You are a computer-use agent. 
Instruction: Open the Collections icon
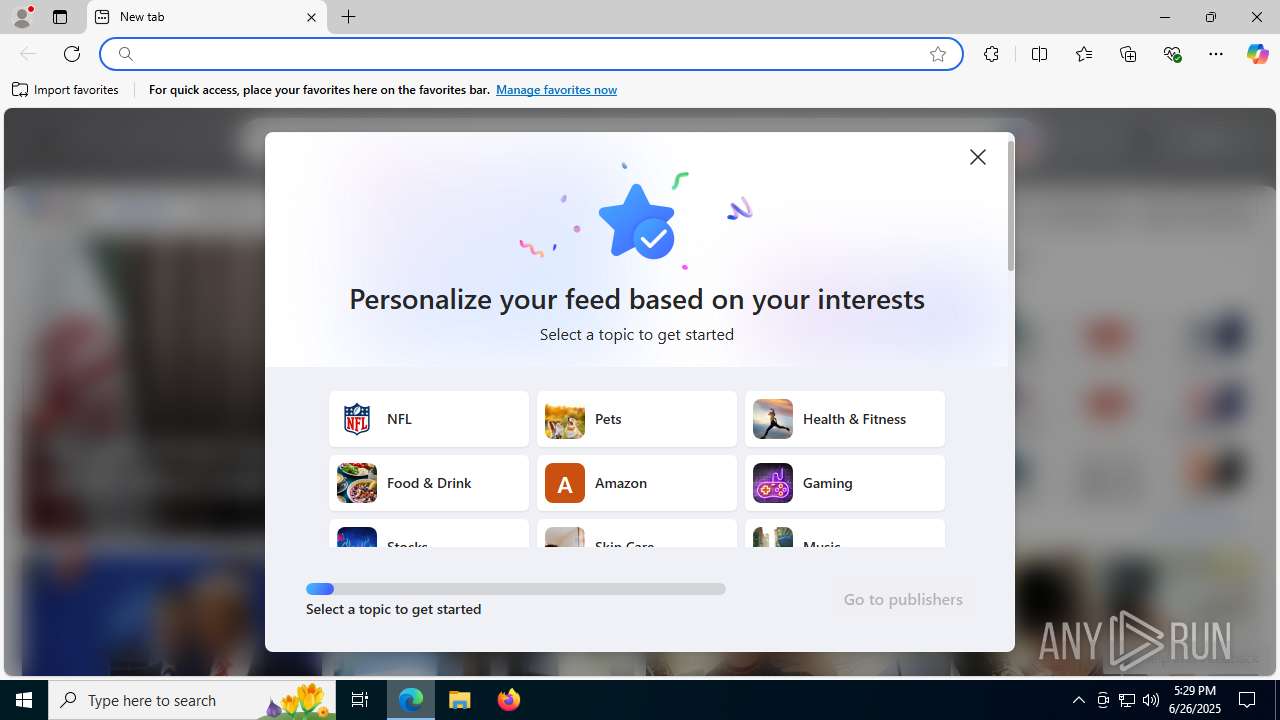coord(1128,54)
